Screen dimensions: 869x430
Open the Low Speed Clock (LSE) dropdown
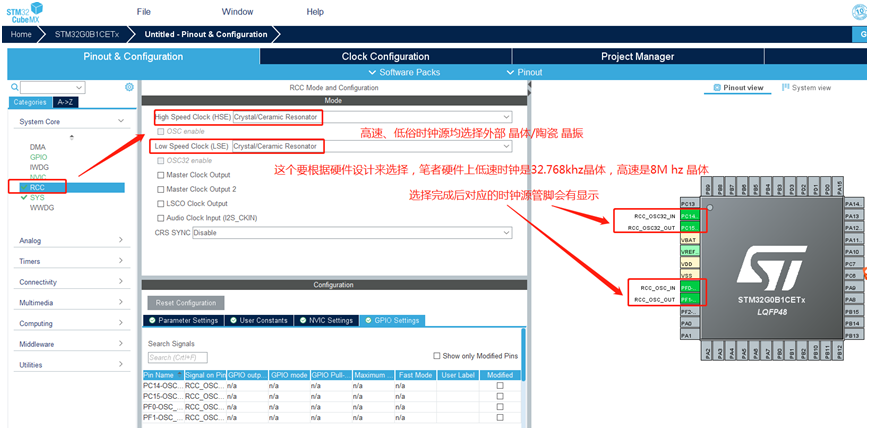point(372,146)
